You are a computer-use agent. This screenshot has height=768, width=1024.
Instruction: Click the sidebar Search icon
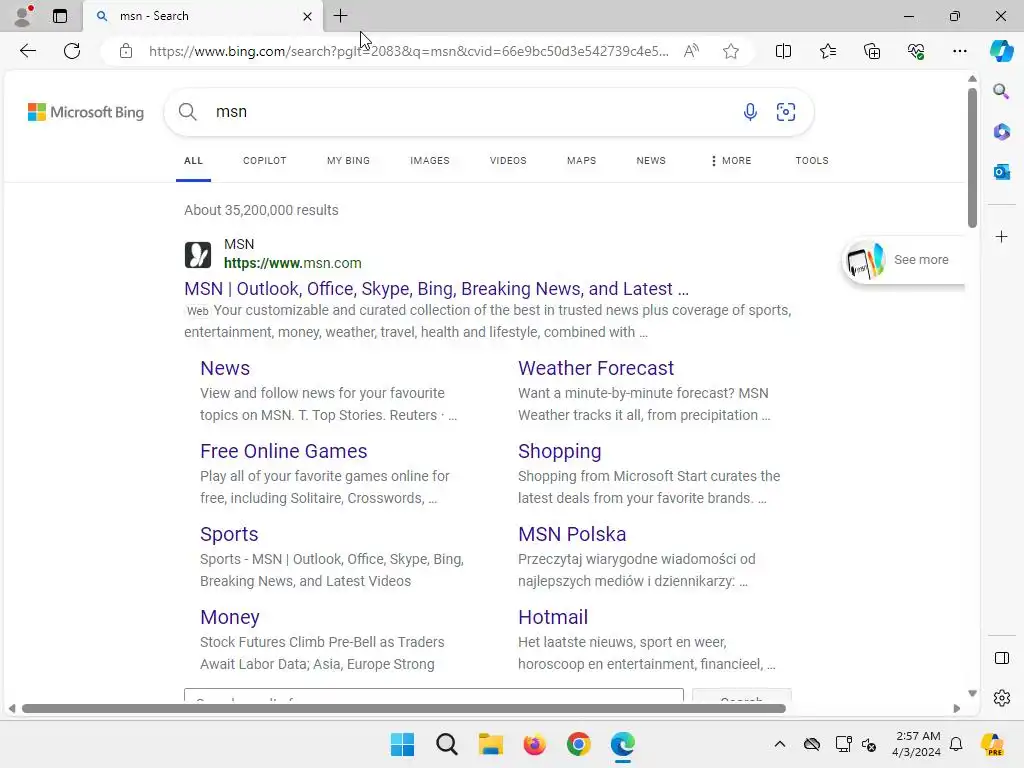(x=1001, y=91)
